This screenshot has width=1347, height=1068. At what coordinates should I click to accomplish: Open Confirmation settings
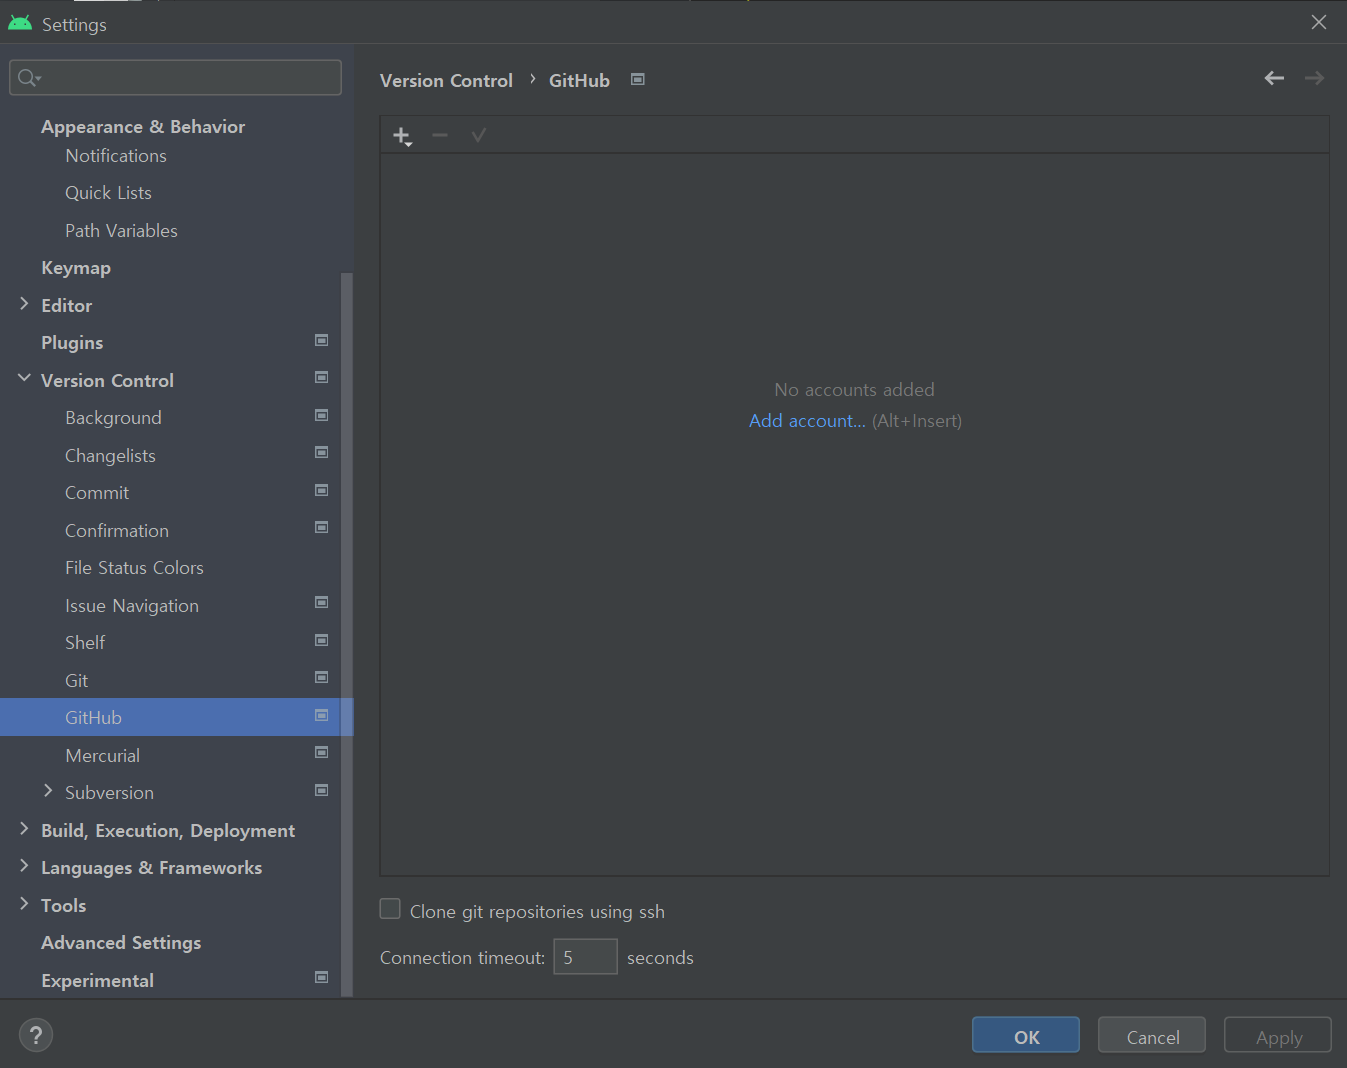pyautogui.click(x=117, y=531)
